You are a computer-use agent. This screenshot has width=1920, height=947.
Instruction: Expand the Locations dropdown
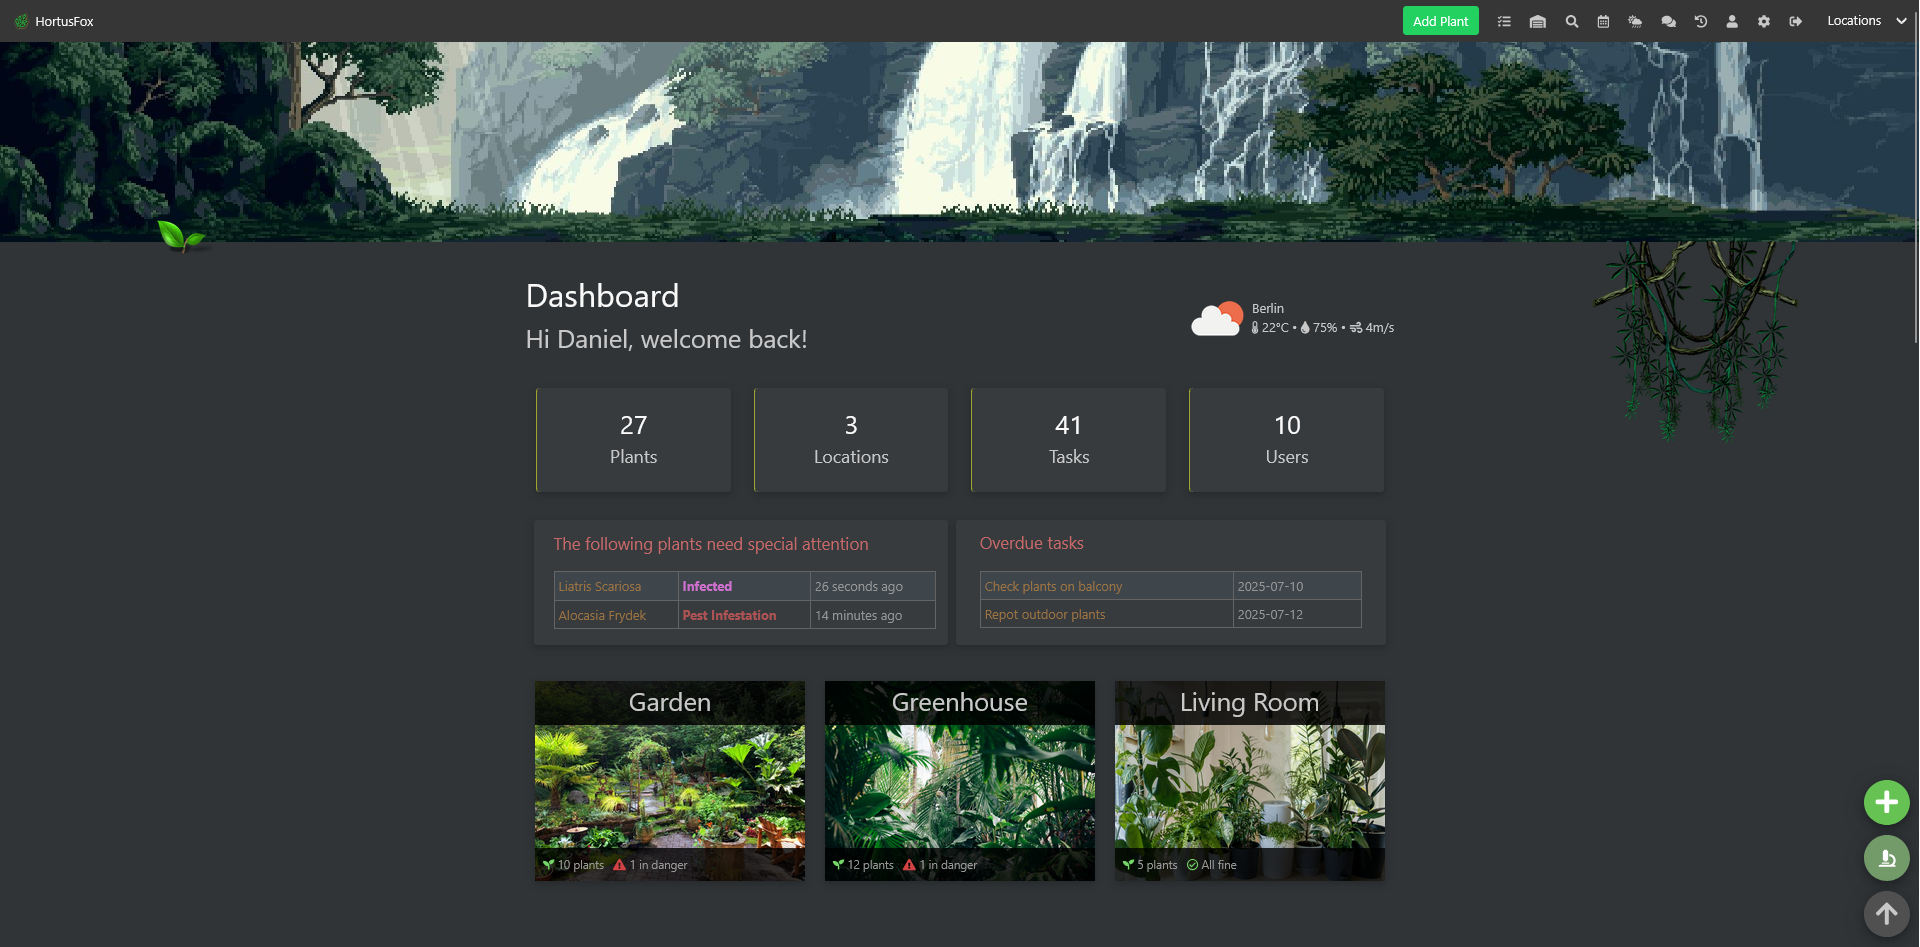point(1865,20)
